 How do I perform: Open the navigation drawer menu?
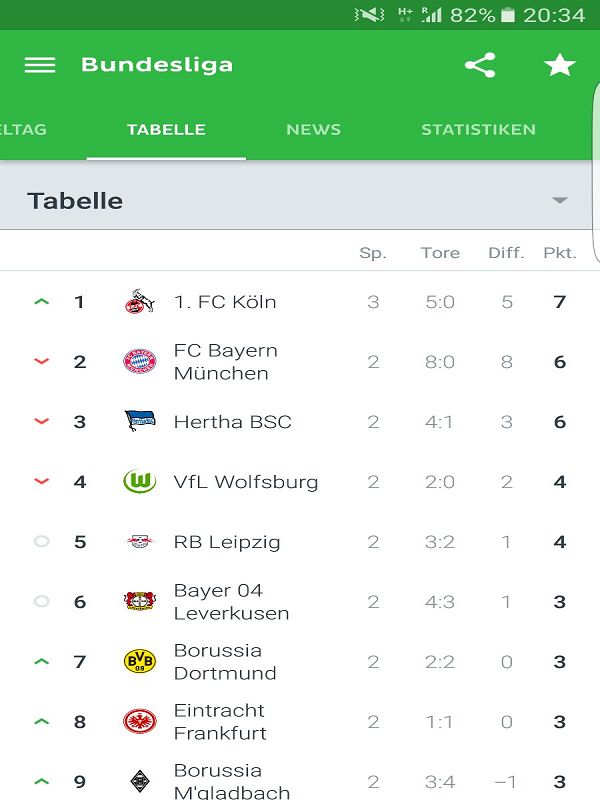point(39,65)
